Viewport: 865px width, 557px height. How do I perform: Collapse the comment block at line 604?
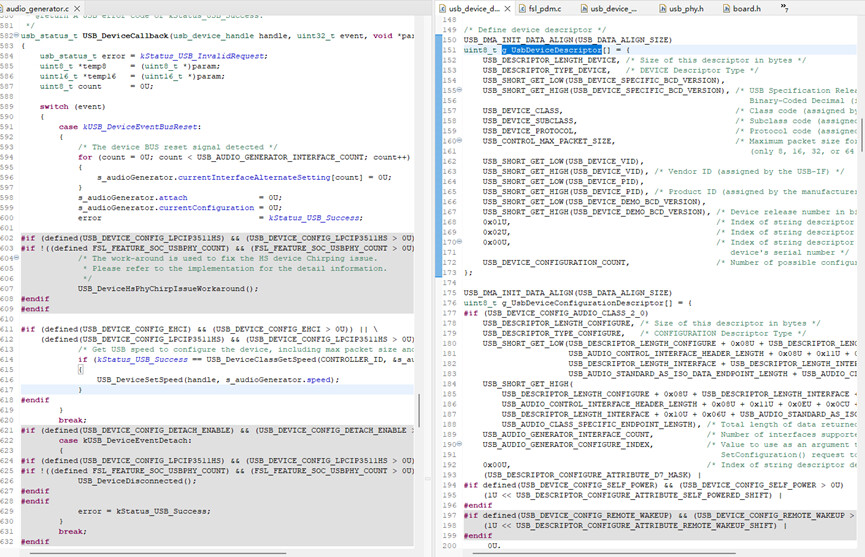coord(17,258)
